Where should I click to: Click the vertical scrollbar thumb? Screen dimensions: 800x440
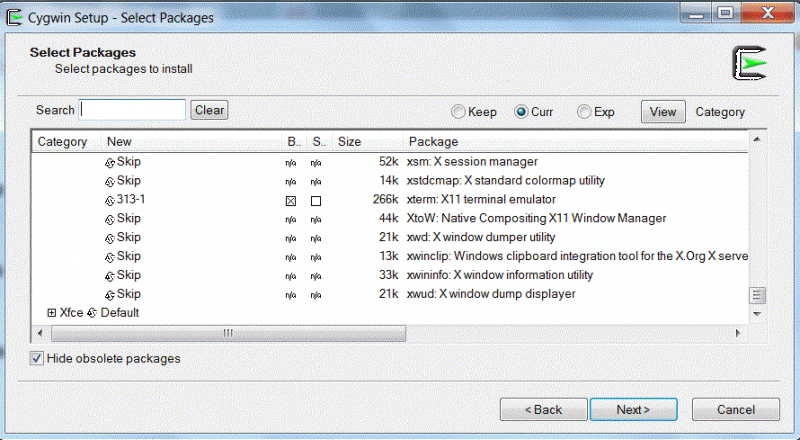point(757,295)
